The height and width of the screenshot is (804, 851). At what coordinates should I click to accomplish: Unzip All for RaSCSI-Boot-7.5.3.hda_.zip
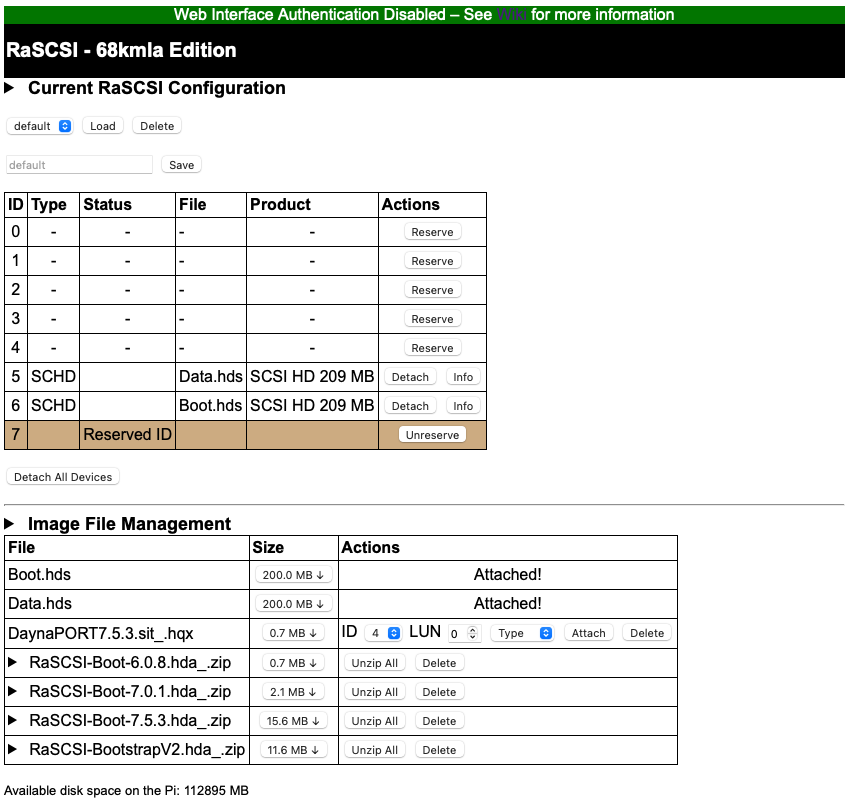(x=375, y=721)
